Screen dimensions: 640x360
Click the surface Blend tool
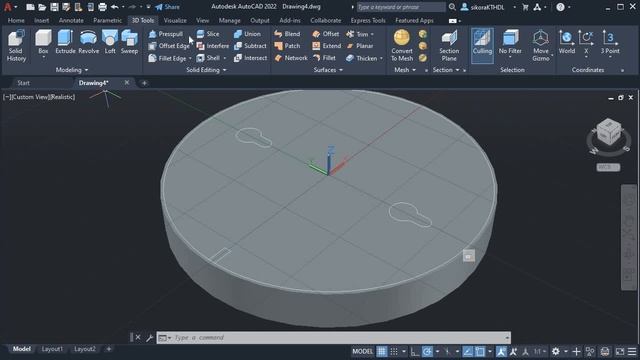click(x=287, y=34)
